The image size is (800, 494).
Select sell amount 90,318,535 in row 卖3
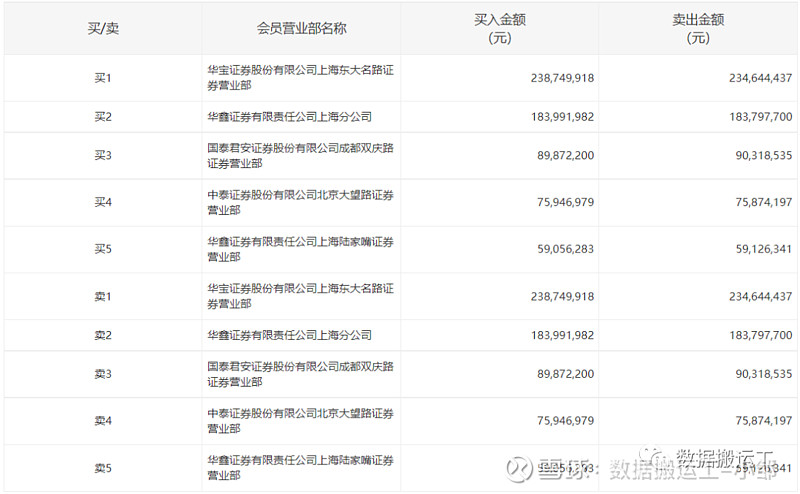pos(764,374)
